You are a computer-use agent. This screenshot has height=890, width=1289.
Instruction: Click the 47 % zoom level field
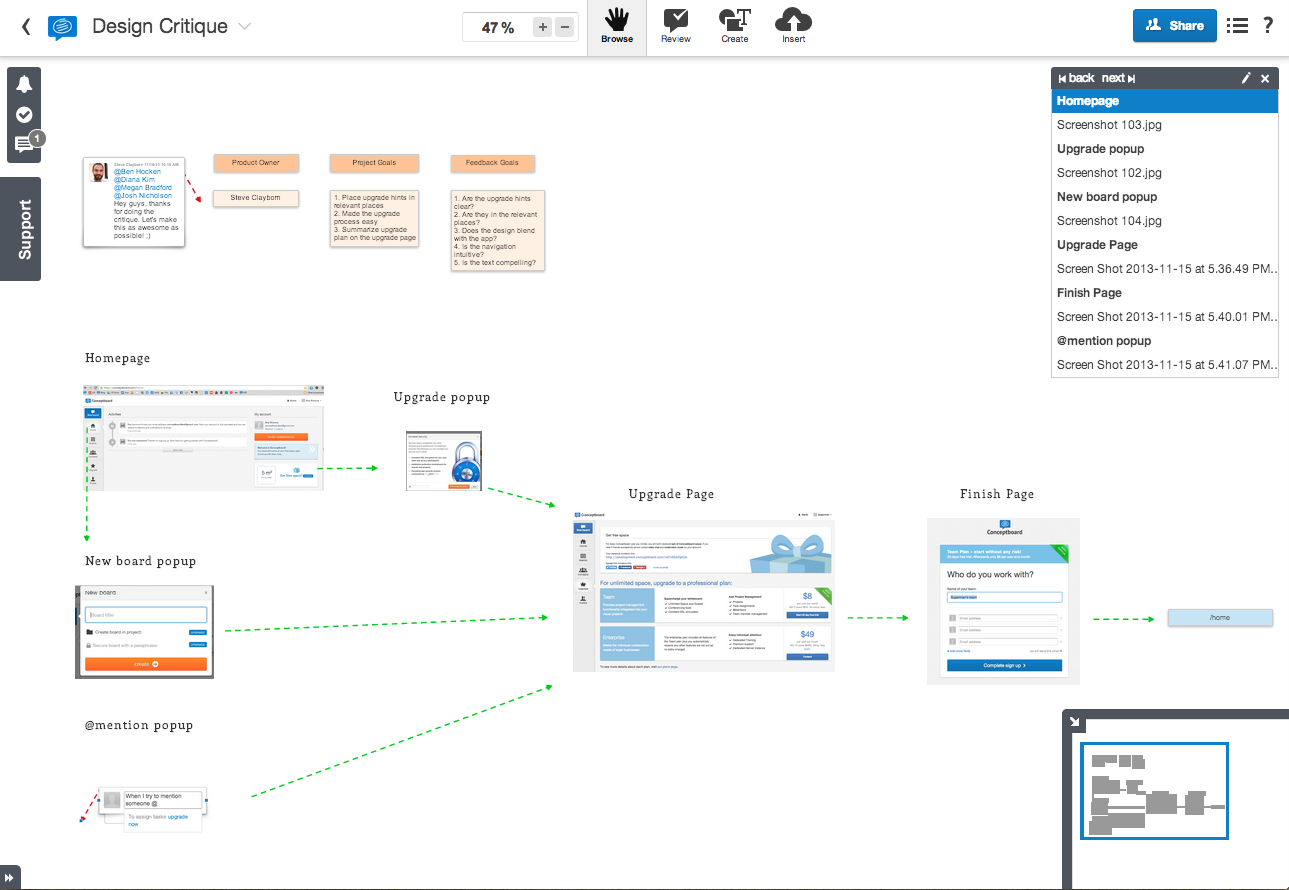click(497, 27)
